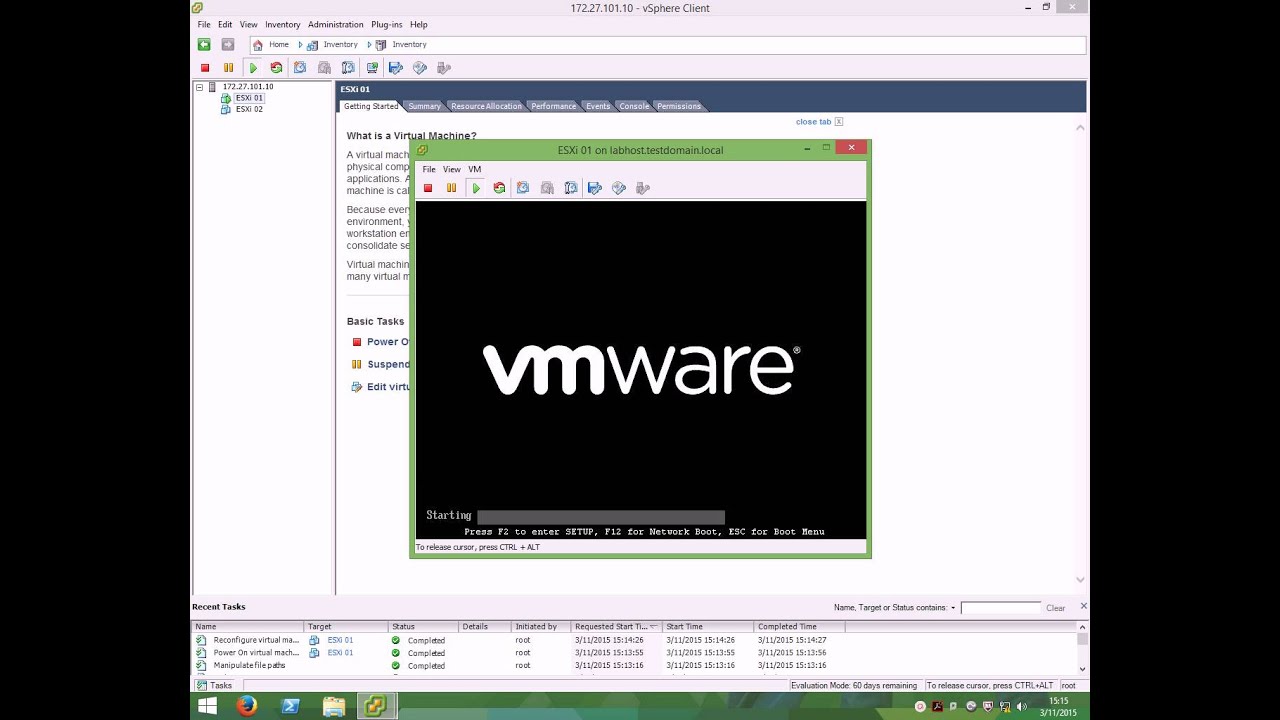Screen dimensions: 1280x720
Task: Click gray navigate Forward arrow
Action: point(228,44)
